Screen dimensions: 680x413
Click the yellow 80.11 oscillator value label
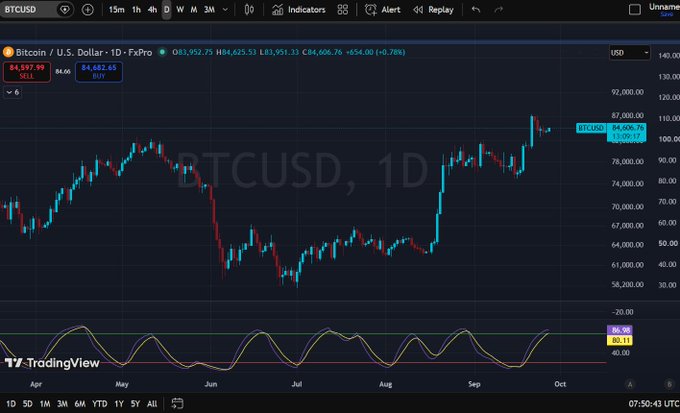(x=620, y=340)
